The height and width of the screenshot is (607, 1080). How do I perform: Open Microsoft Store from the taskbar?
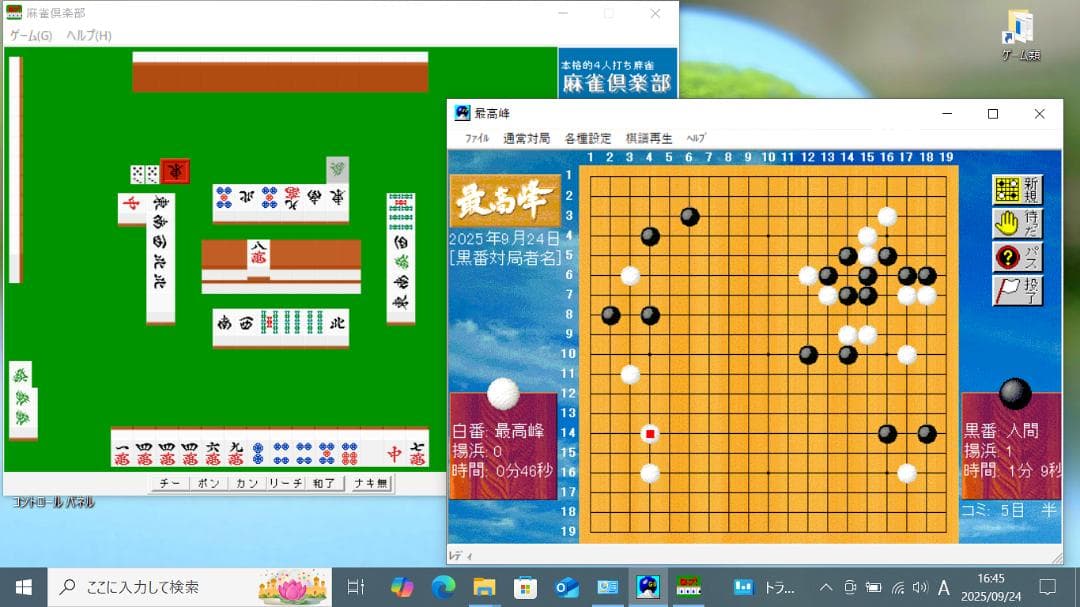coord(525,587)
